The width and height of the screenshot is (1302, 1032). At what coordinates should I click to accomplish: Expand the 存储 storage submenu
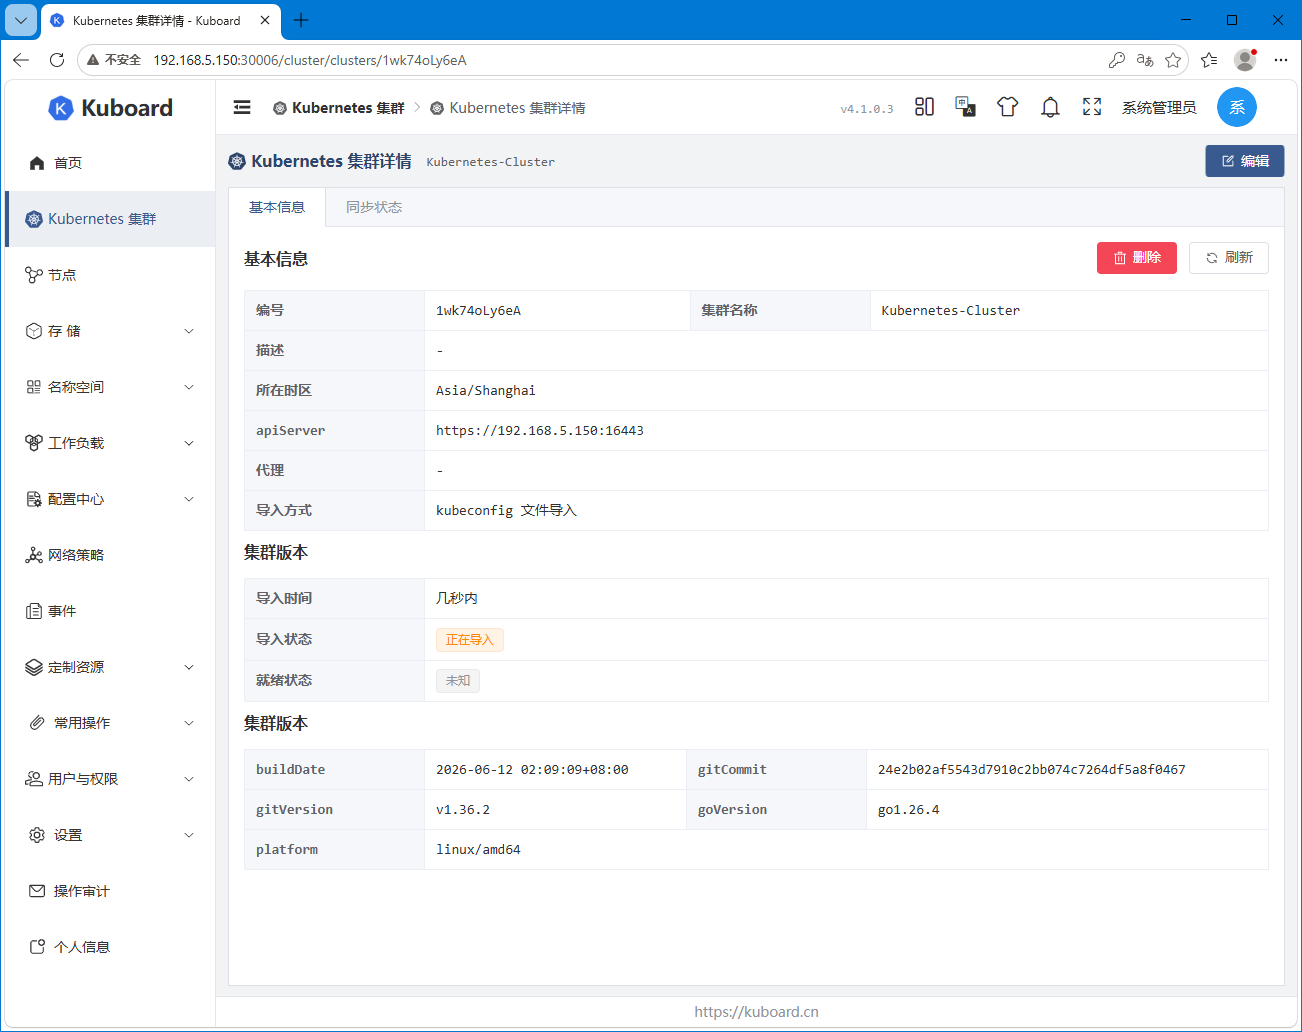pyautogui.click(x=110, y=331)
